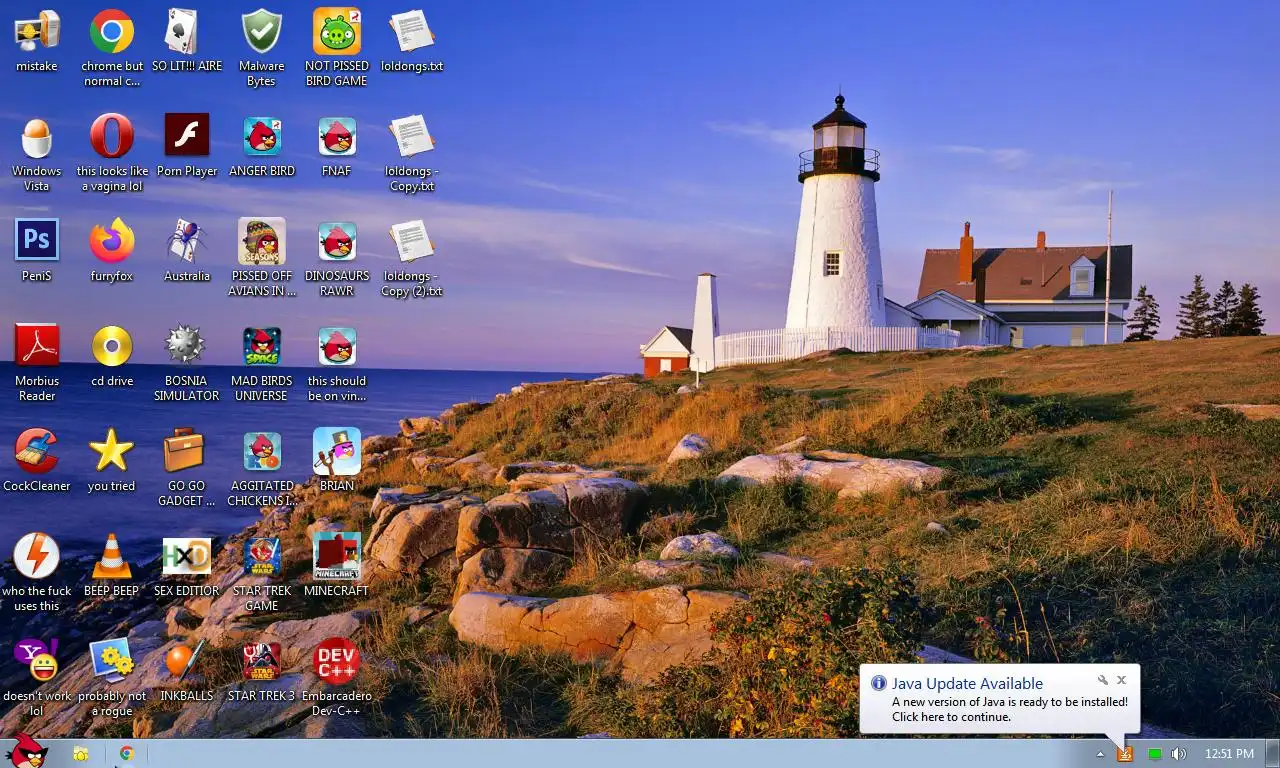
Task: Open the 'ANGER BIRD' game shortcut
Action: click(262, 137)
